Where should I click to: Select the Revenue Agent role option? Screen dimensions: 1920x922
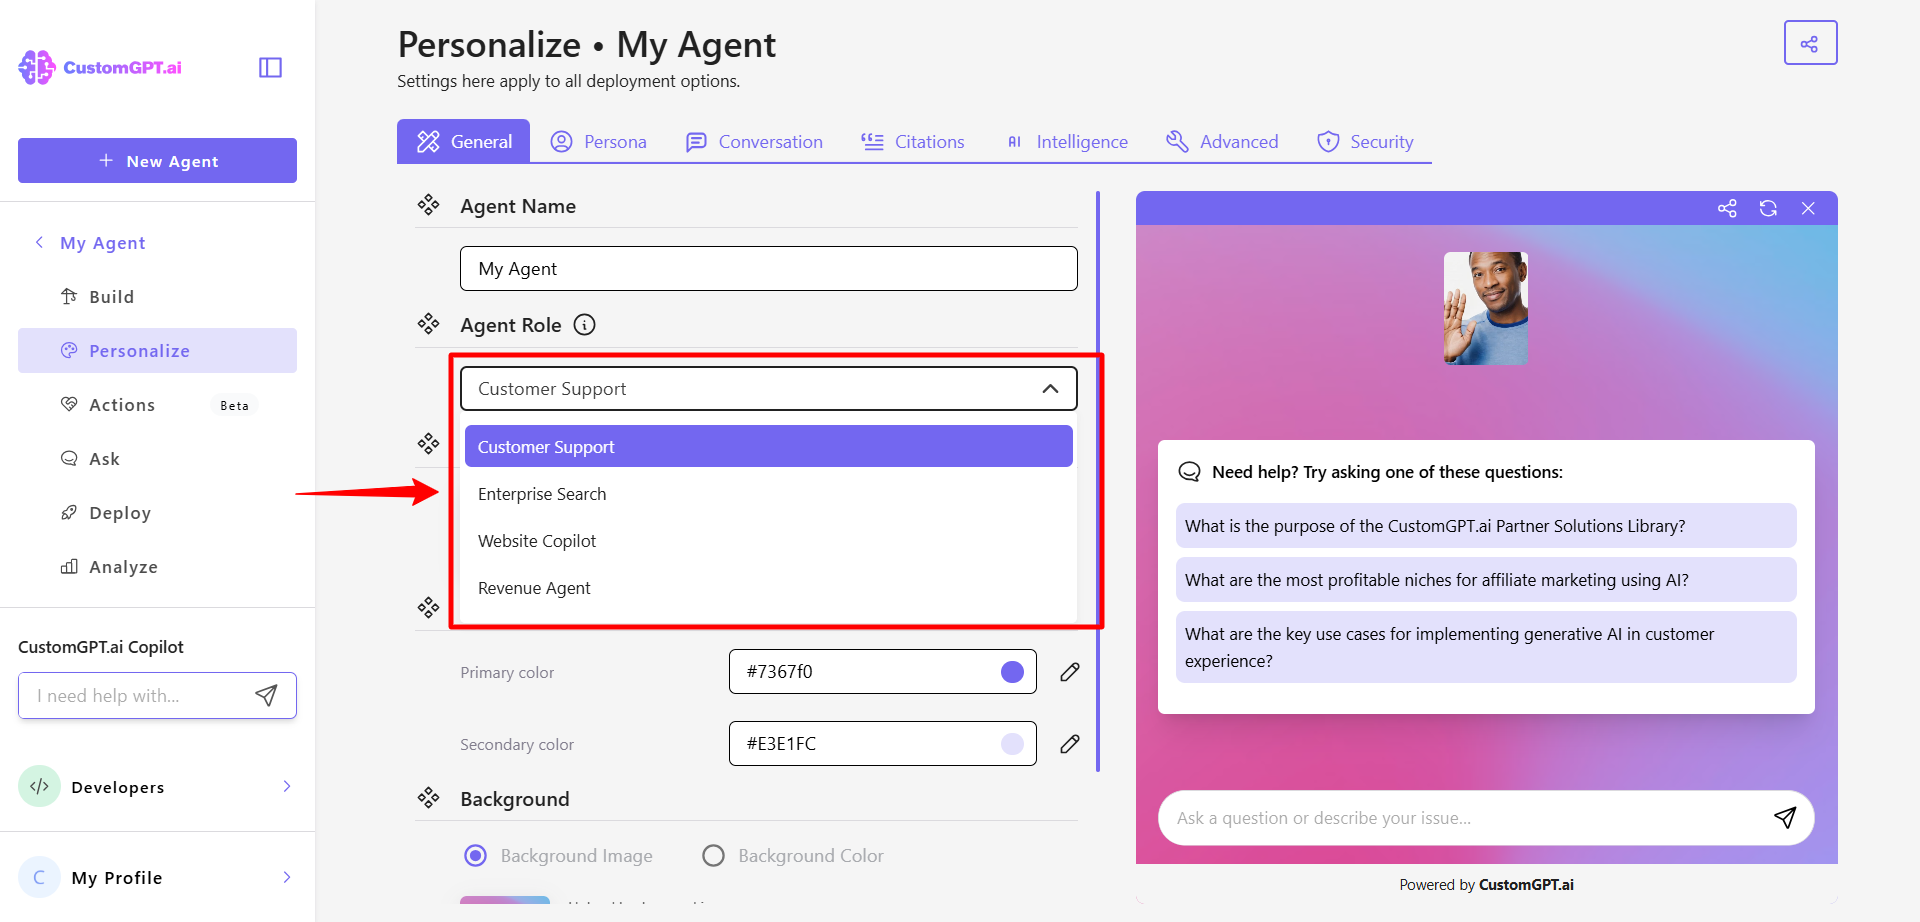pos(769,588)
